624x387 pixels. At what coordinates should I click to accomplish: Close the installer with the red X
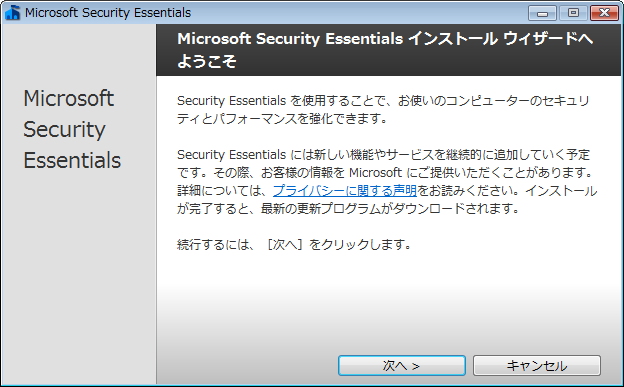point(604,13)
